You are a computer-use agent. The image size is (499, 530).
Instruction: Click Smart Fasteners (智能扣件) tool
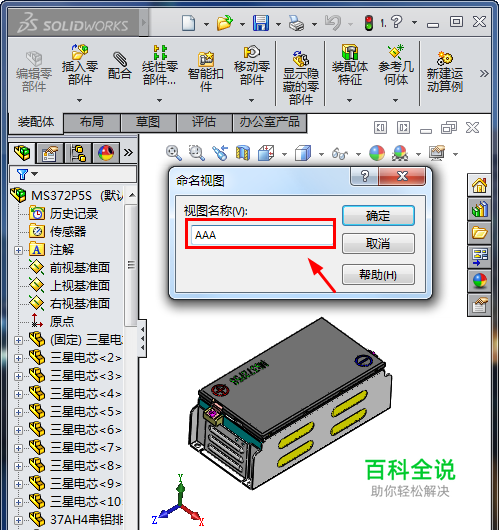pos(206,72)
